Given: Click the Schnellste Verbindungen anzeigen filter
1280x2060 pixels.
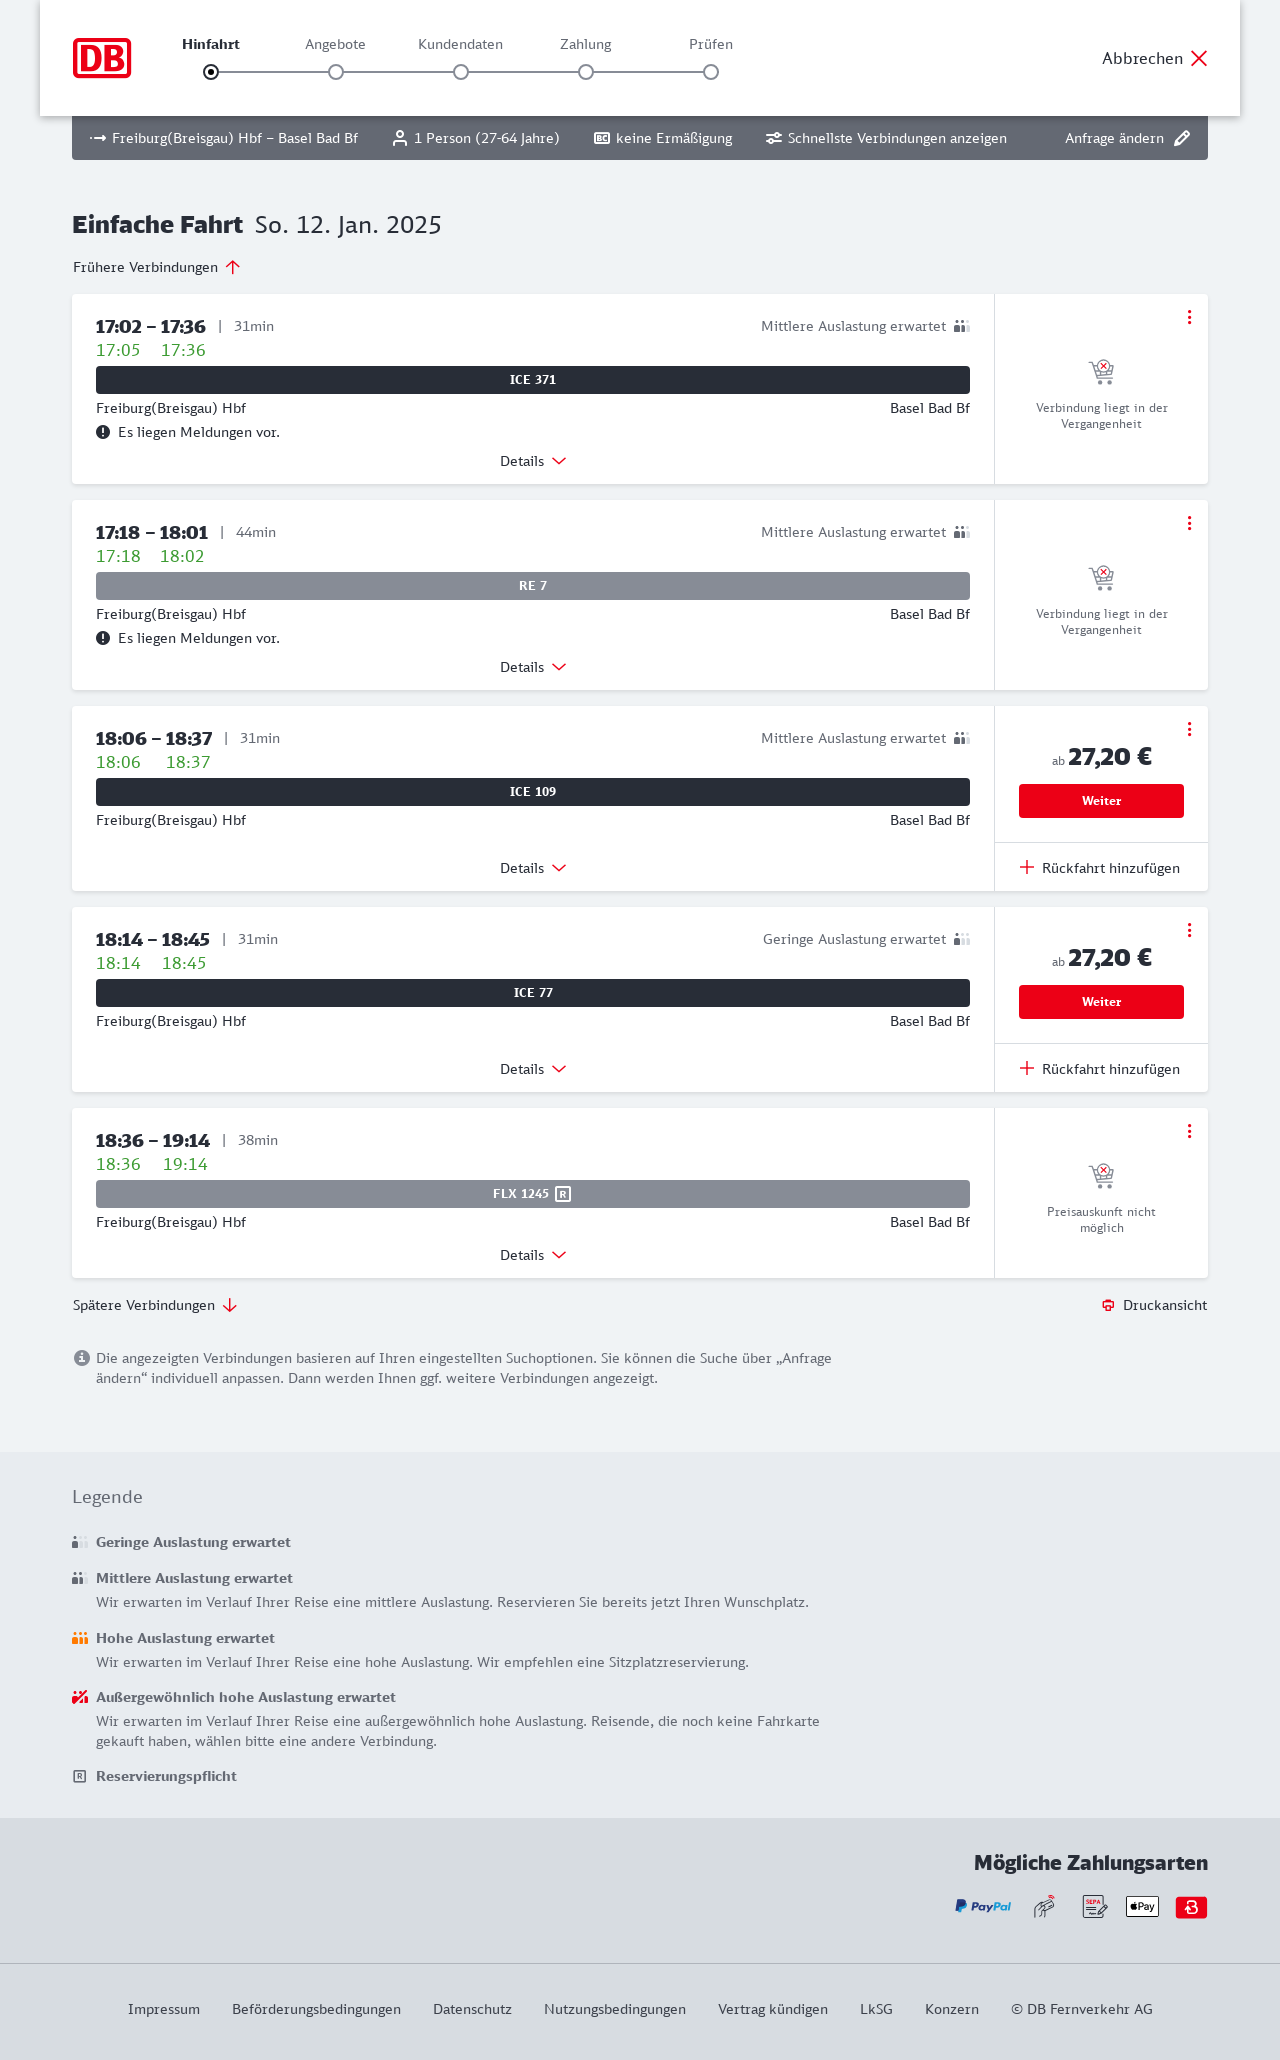Looking at the screenshot, I should pyautogui.click(x=886, y=139).
